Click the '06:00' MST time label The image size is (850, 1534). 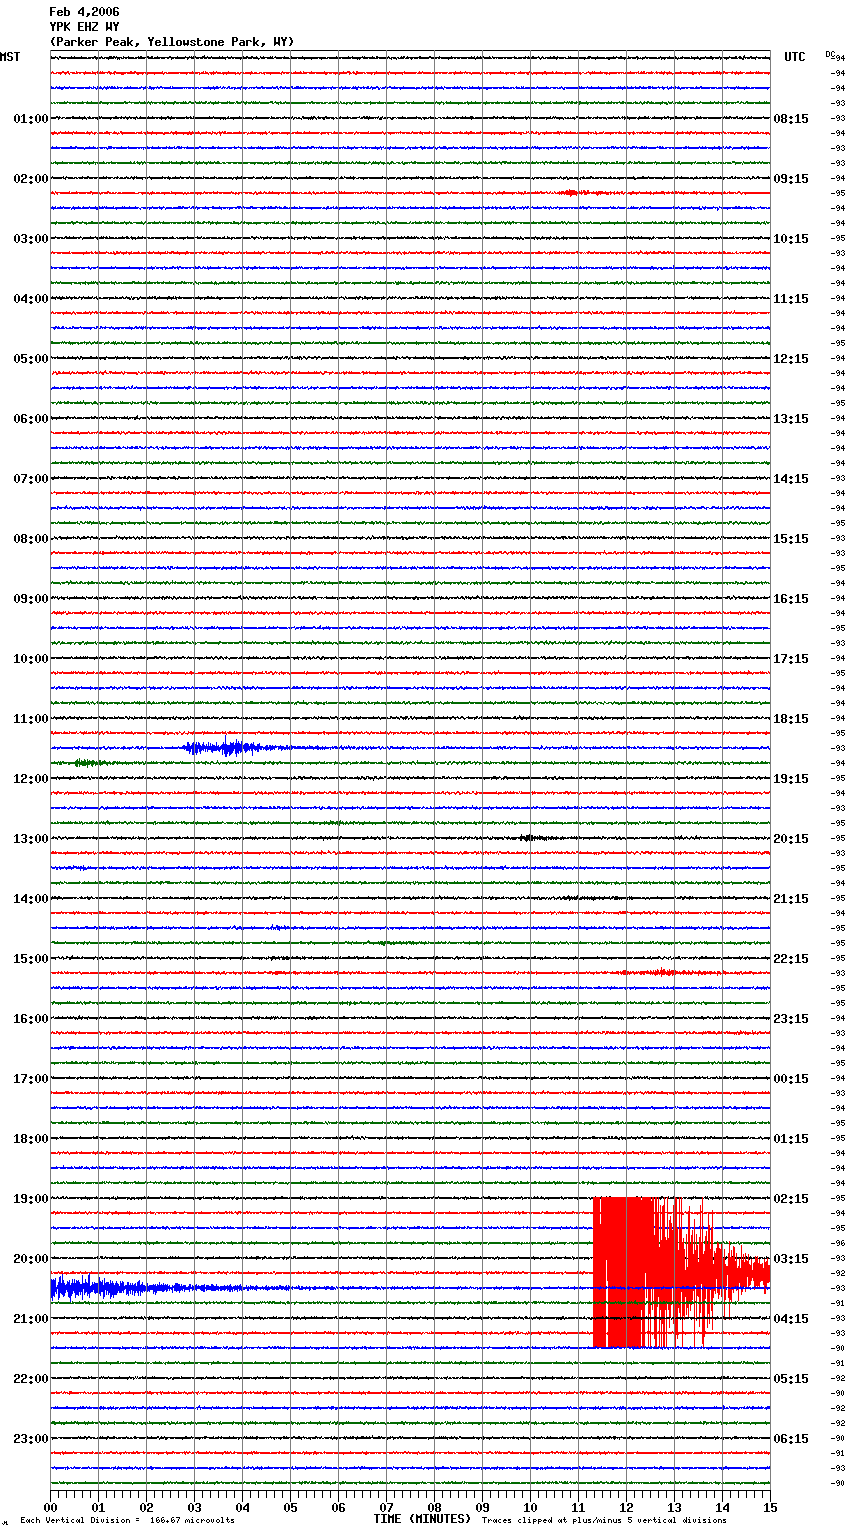[x=31, y=419]
